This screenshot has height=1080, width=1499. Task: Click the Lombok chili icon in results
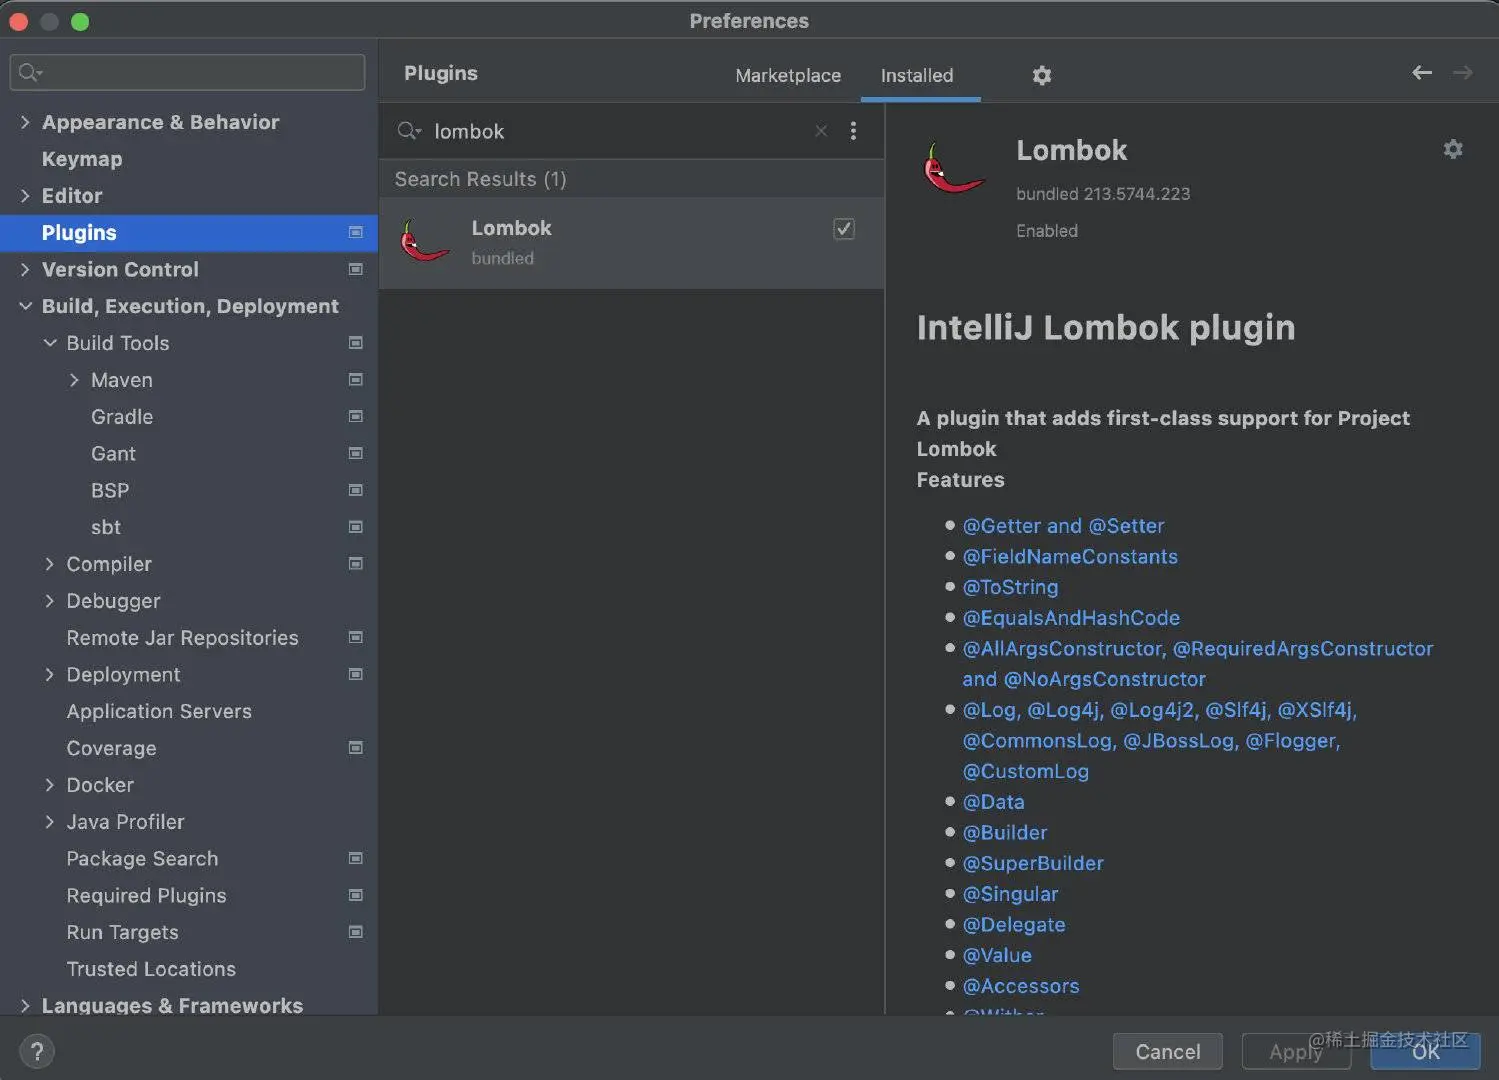point(424,241)
